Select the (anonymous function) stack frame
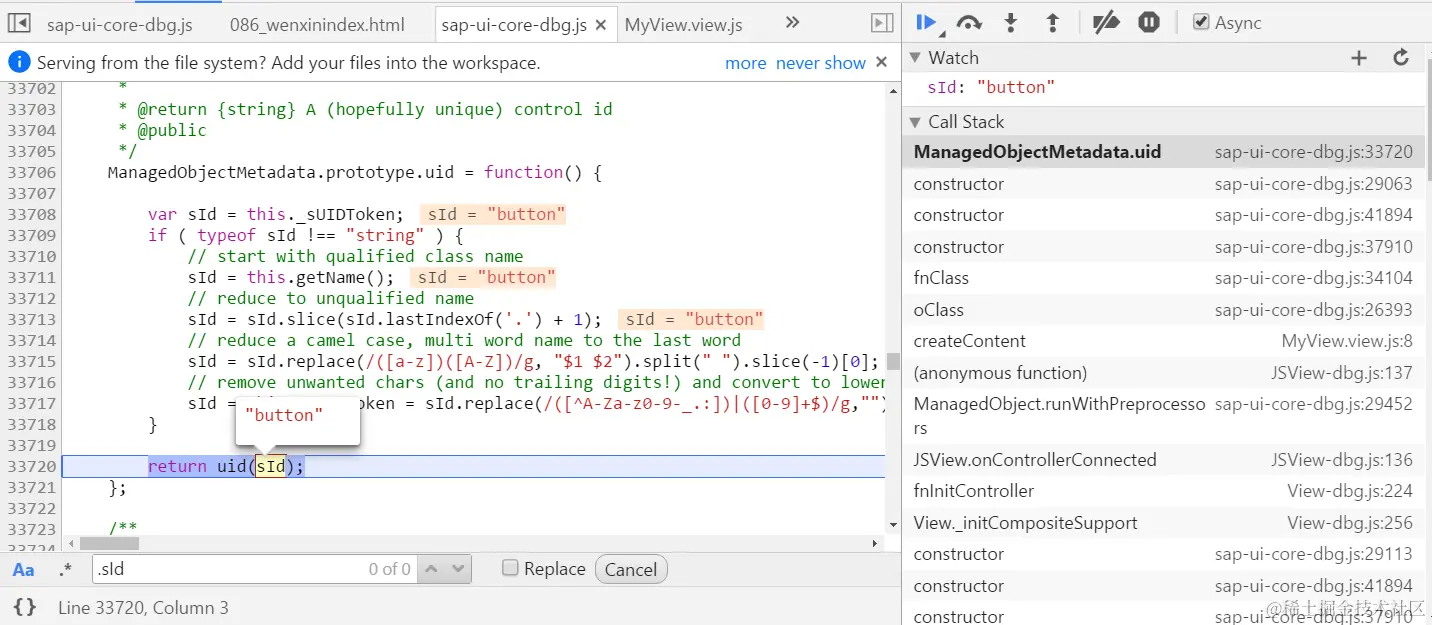 pos(1163,373)
